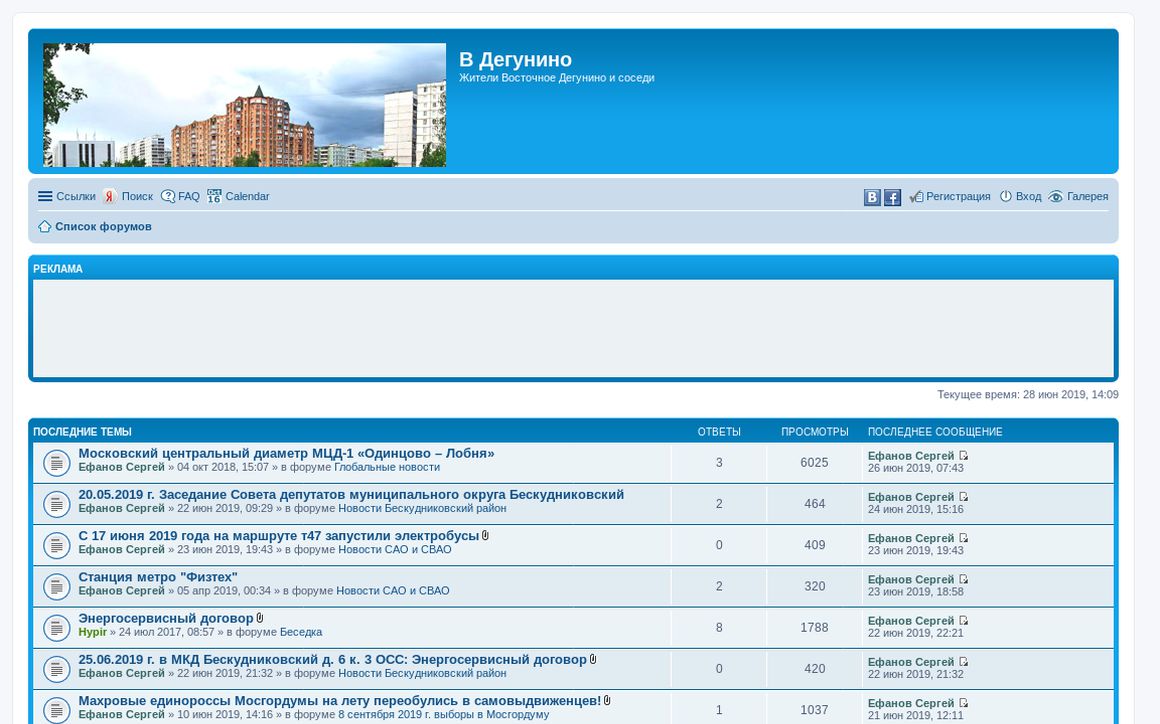Click attachment paperclip on Махровые единороссы topic

[607, 700]
